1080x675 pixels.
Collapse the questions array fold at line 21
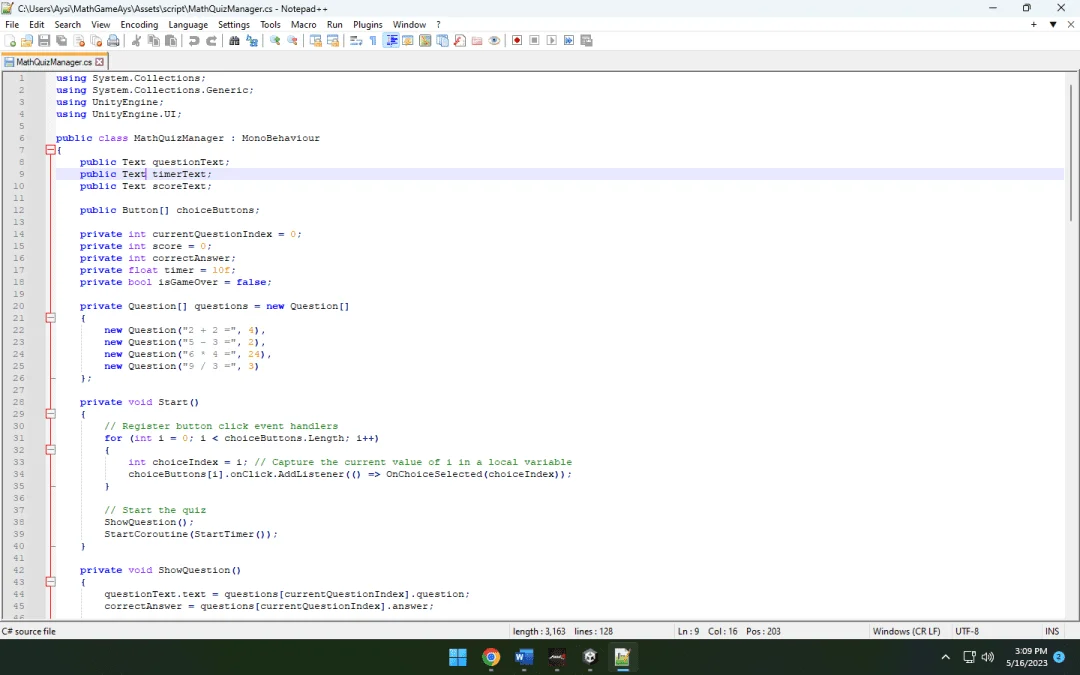pos(50,318)
